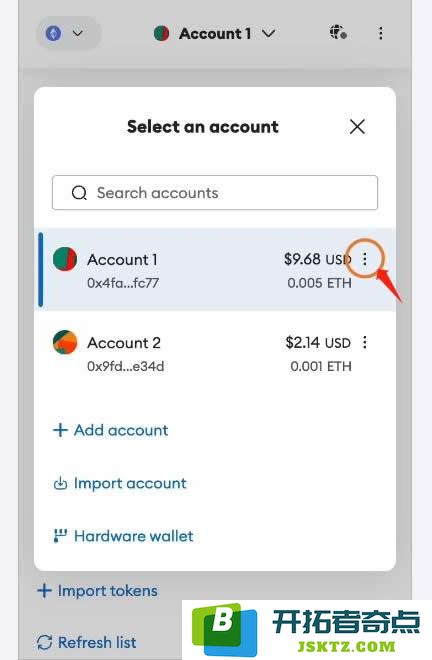Click the header Account 1 avatar icon
This screenshot has width=432, height=660.
point(162,33)
